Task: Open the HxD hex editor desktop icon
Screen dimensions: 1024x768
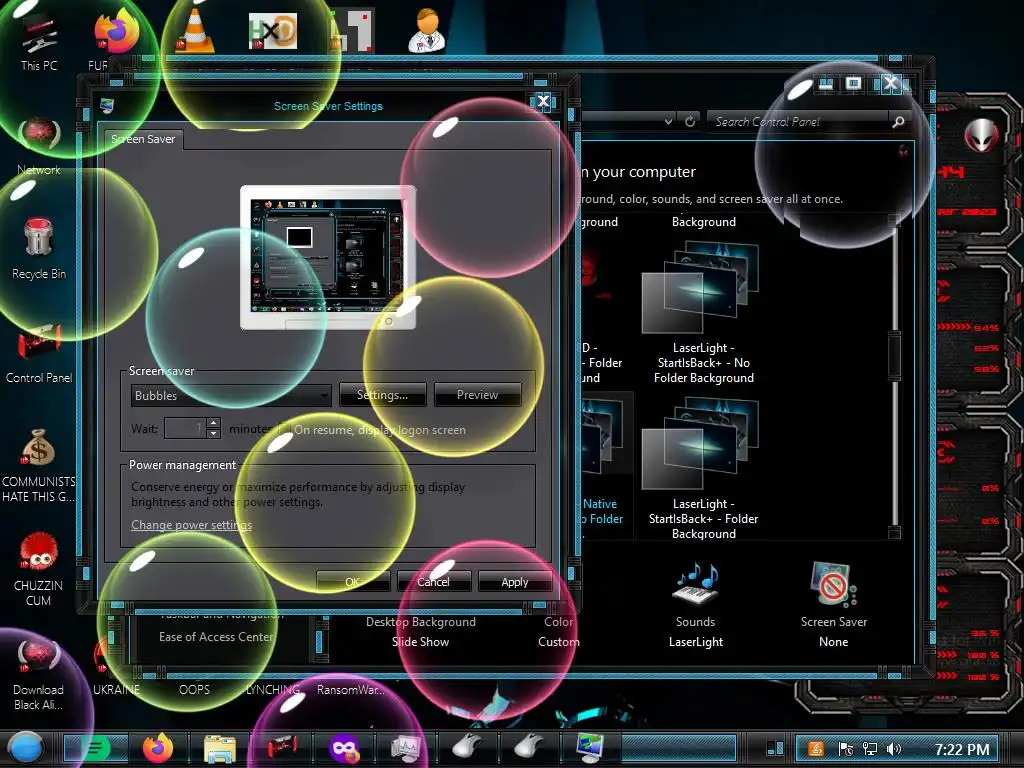Action: [x=273, y=31]
